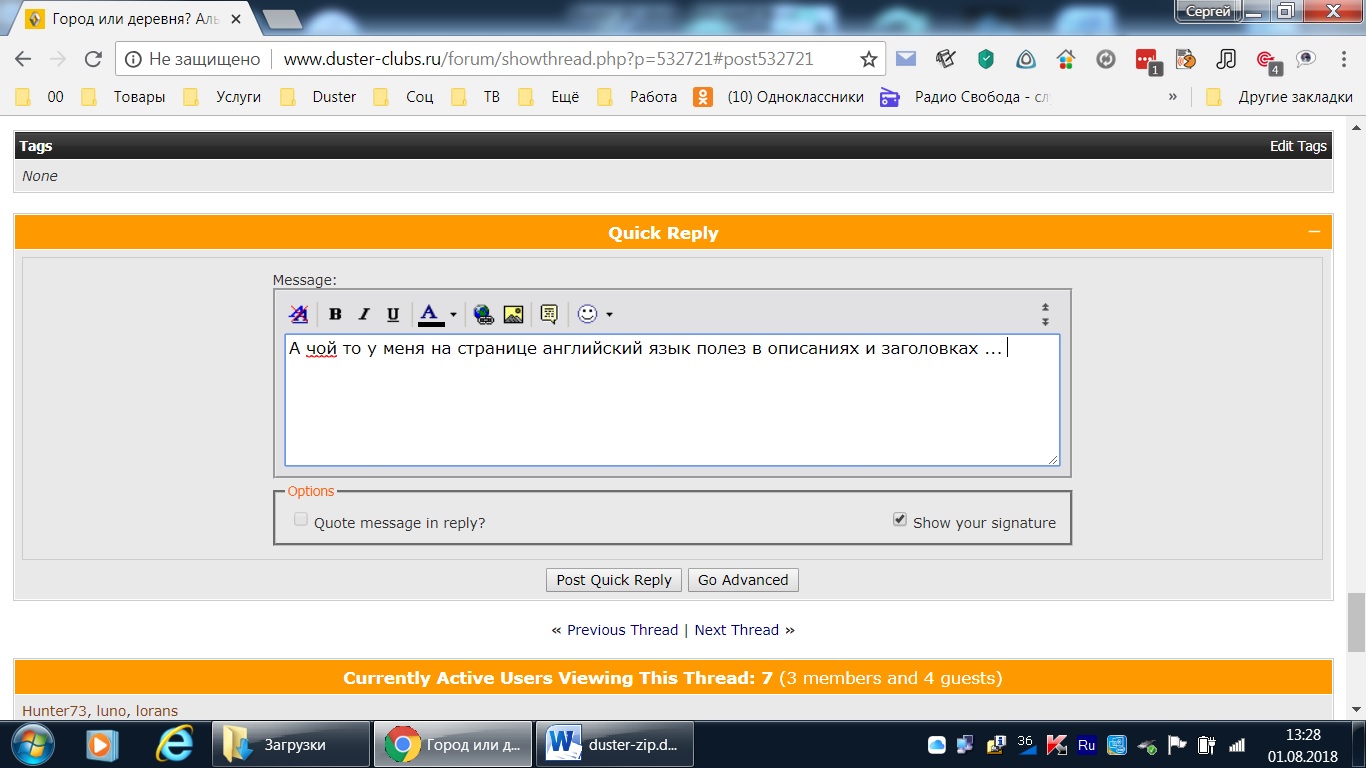The width and height of the screenshot is (1366, 768).
Task: Click inside the message text area
Action: [670, 410]
